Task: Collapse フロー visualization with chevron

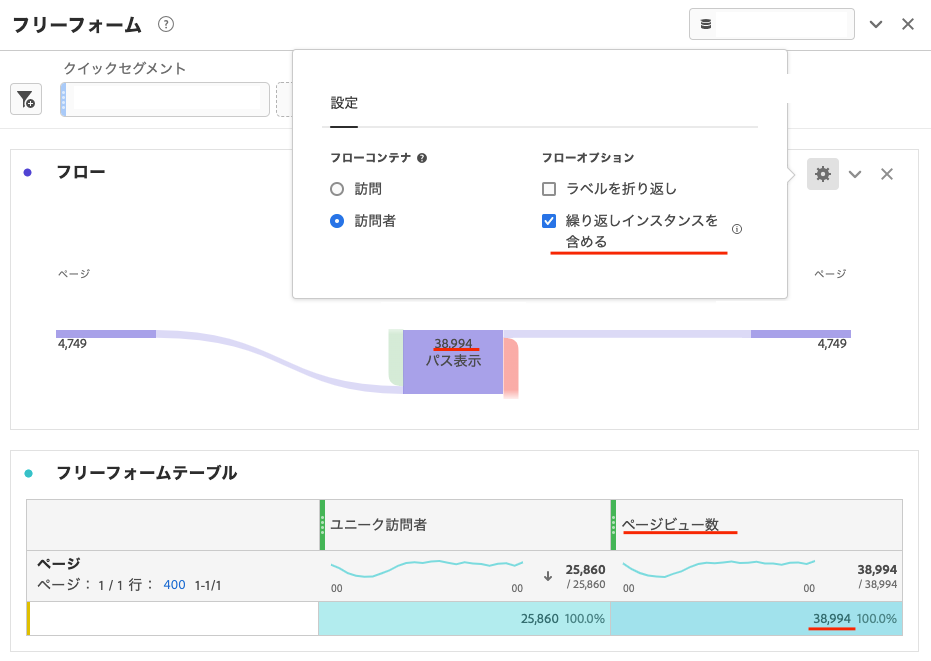Action: (855, 174)
